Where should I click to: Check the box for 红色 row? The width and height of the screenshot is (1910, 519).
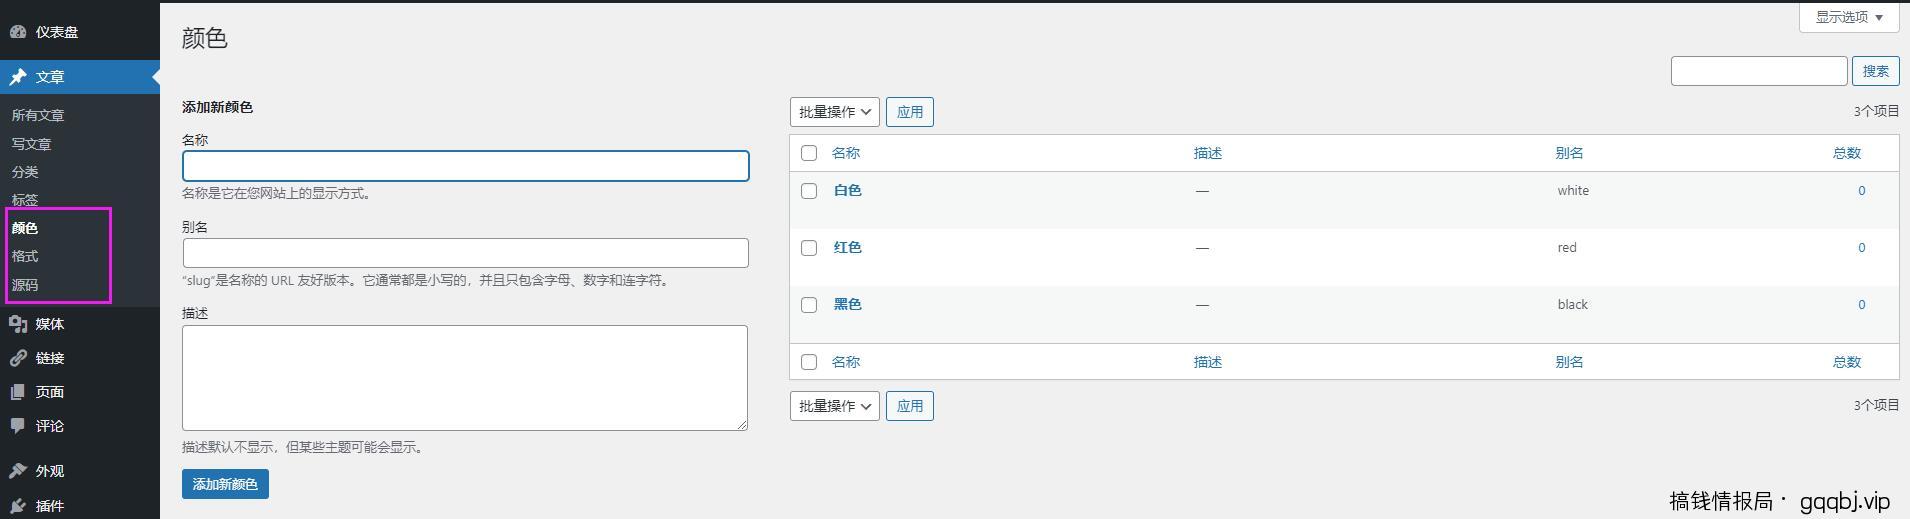[x=809, y=248]
